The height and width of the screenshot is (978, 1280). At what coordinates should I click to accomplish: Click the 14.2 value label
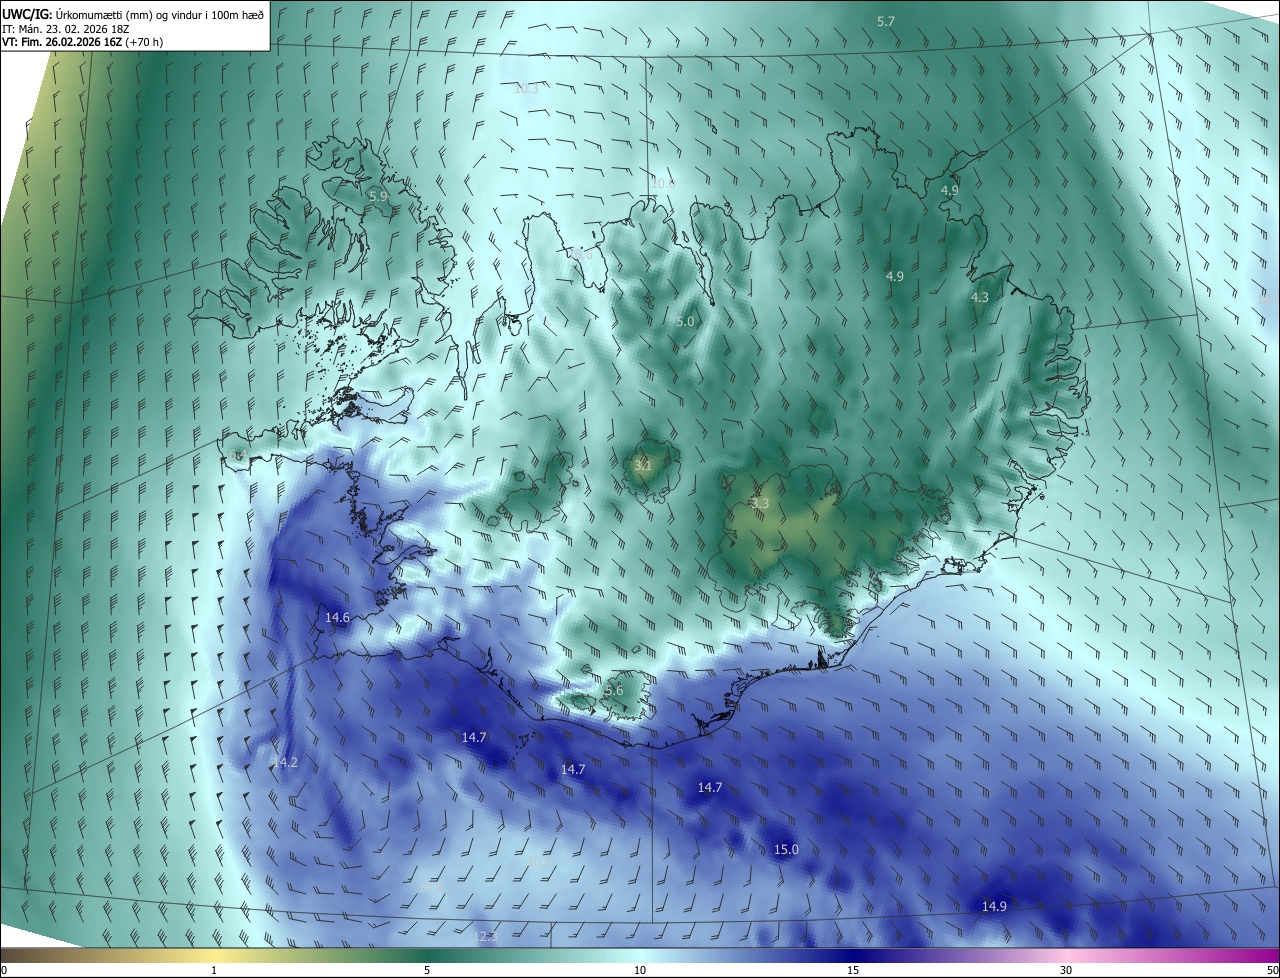pos(285,762)
